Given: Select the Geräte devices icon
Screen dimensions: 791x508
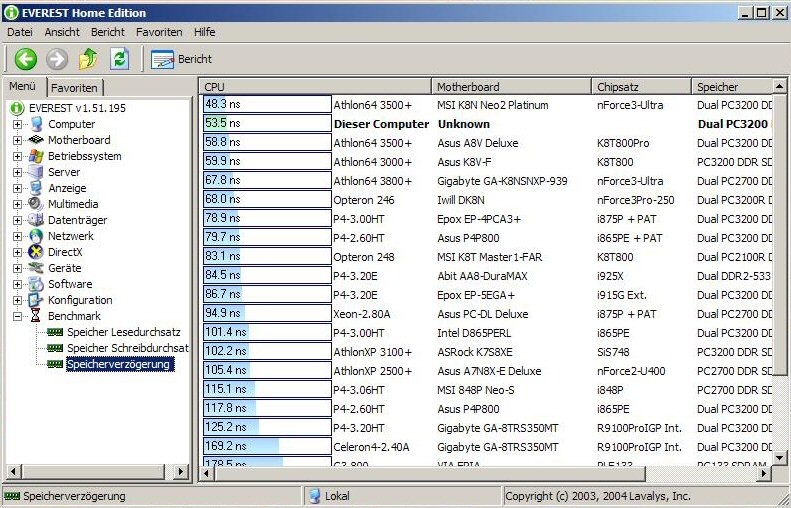Looking at the screenshot, I should click(36, 268).
